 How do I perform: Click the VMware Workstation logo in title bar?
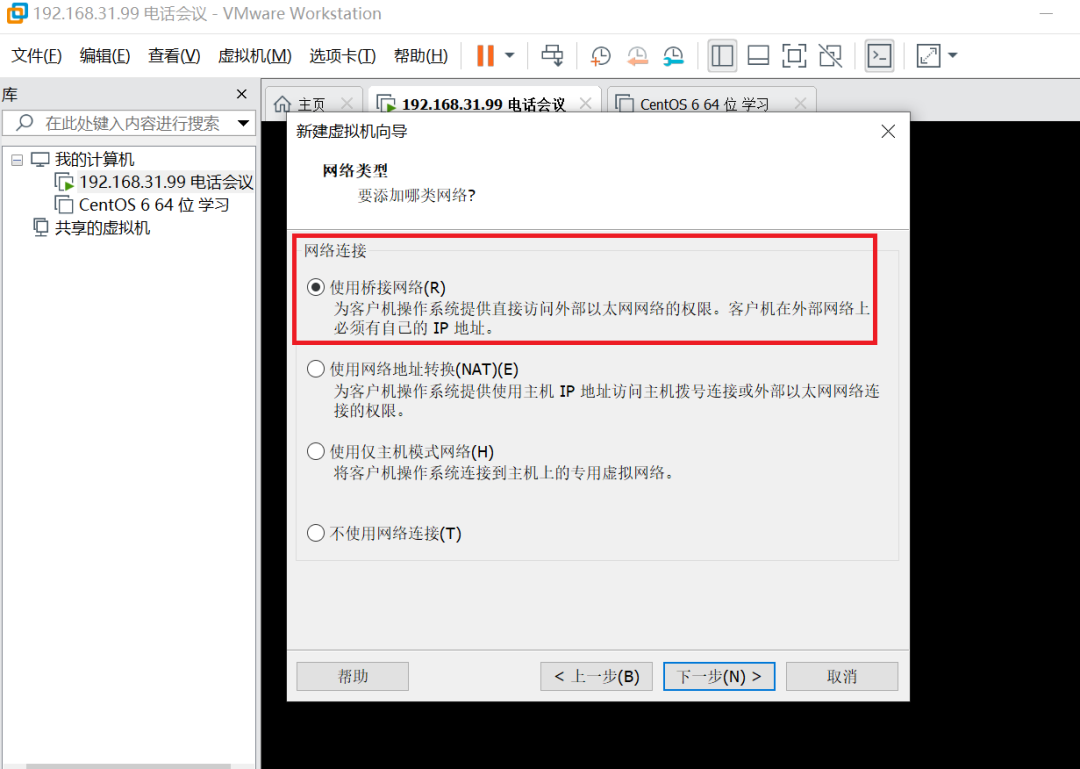16,13
